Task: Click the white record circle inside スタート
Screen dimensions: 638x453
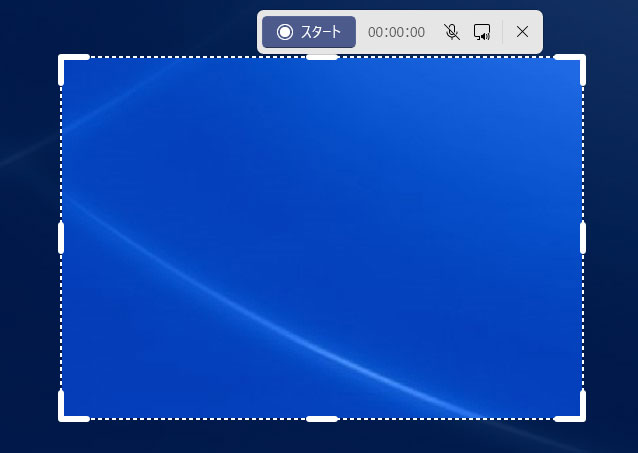Action: click(x=285, y=32)
